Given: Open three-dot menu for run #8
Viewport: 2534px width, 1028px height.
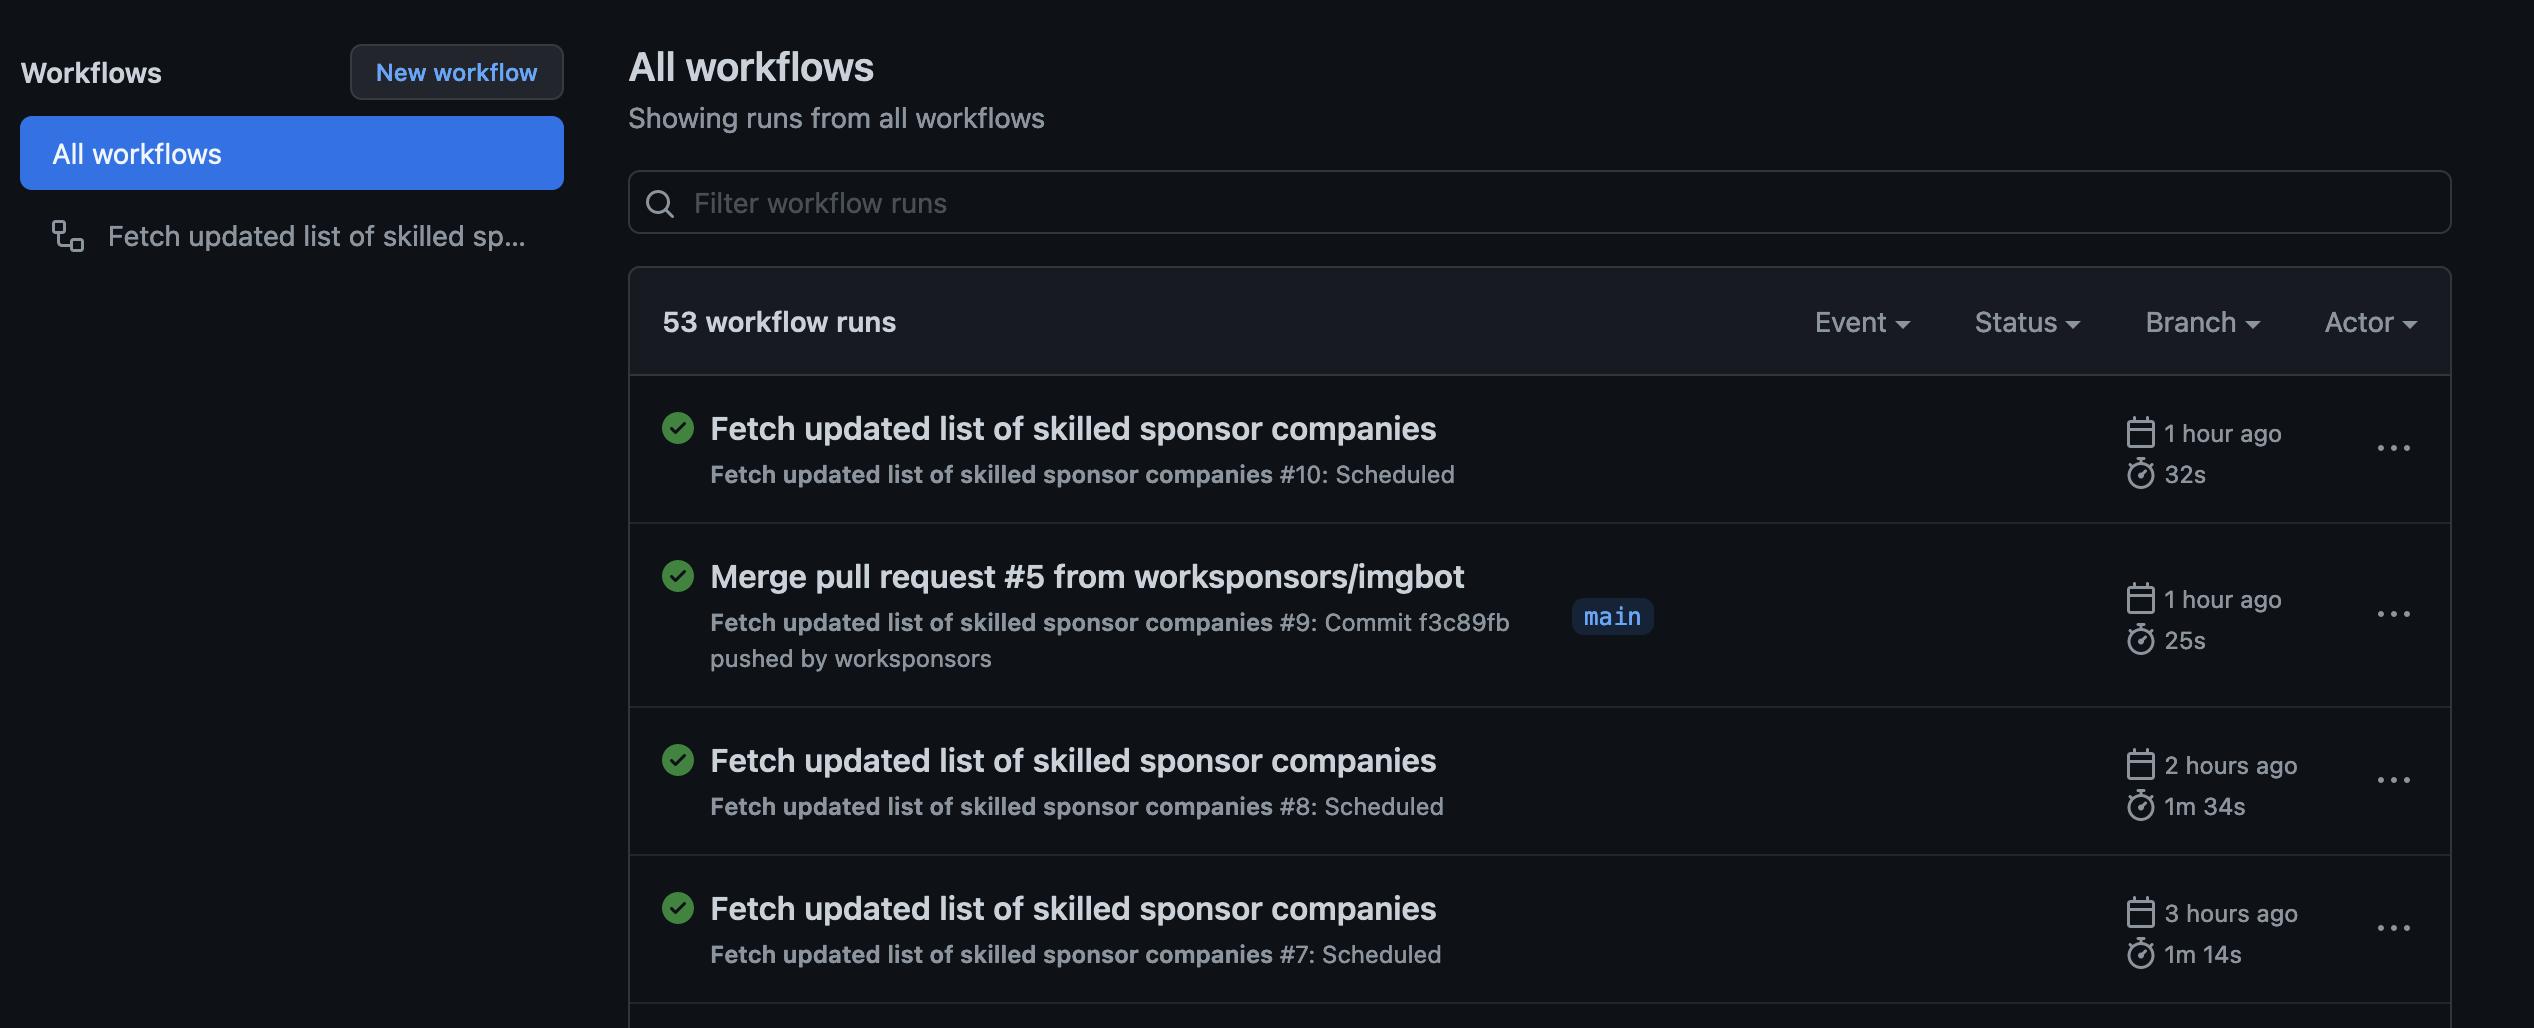Looking at the screenshot, I should [2393, 780].
